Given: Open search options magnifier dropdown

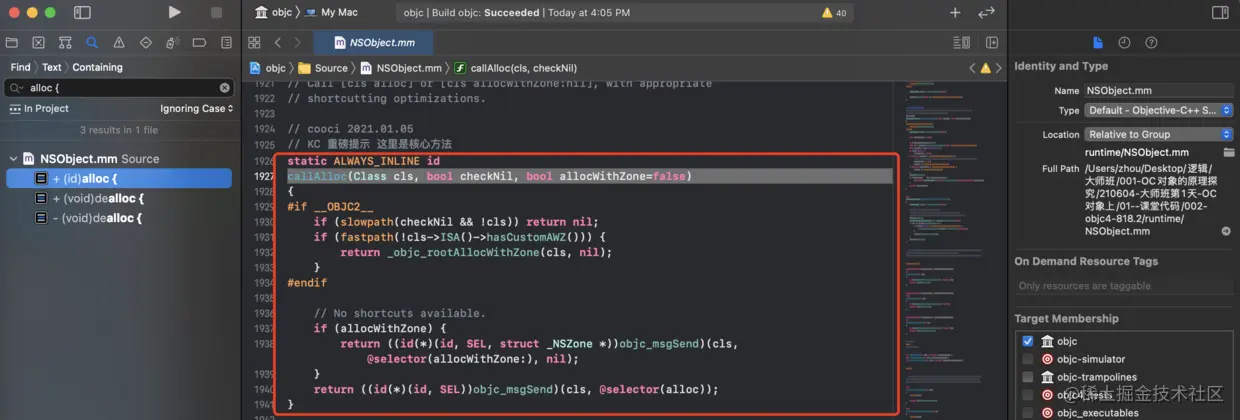Looking at the screenshot, I should point(15,88).
